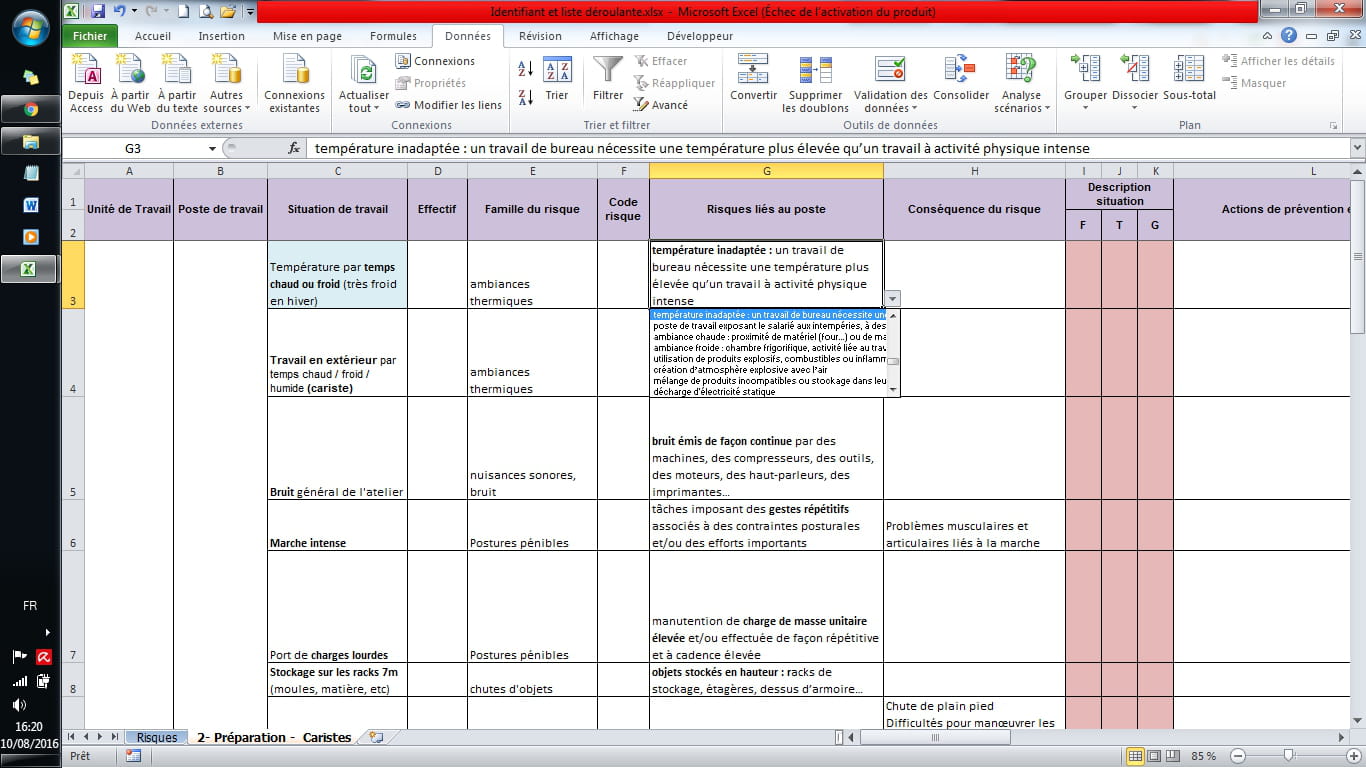1366x768 pixels.
Task: Select the row 5 header
Action: pos(72,448)
